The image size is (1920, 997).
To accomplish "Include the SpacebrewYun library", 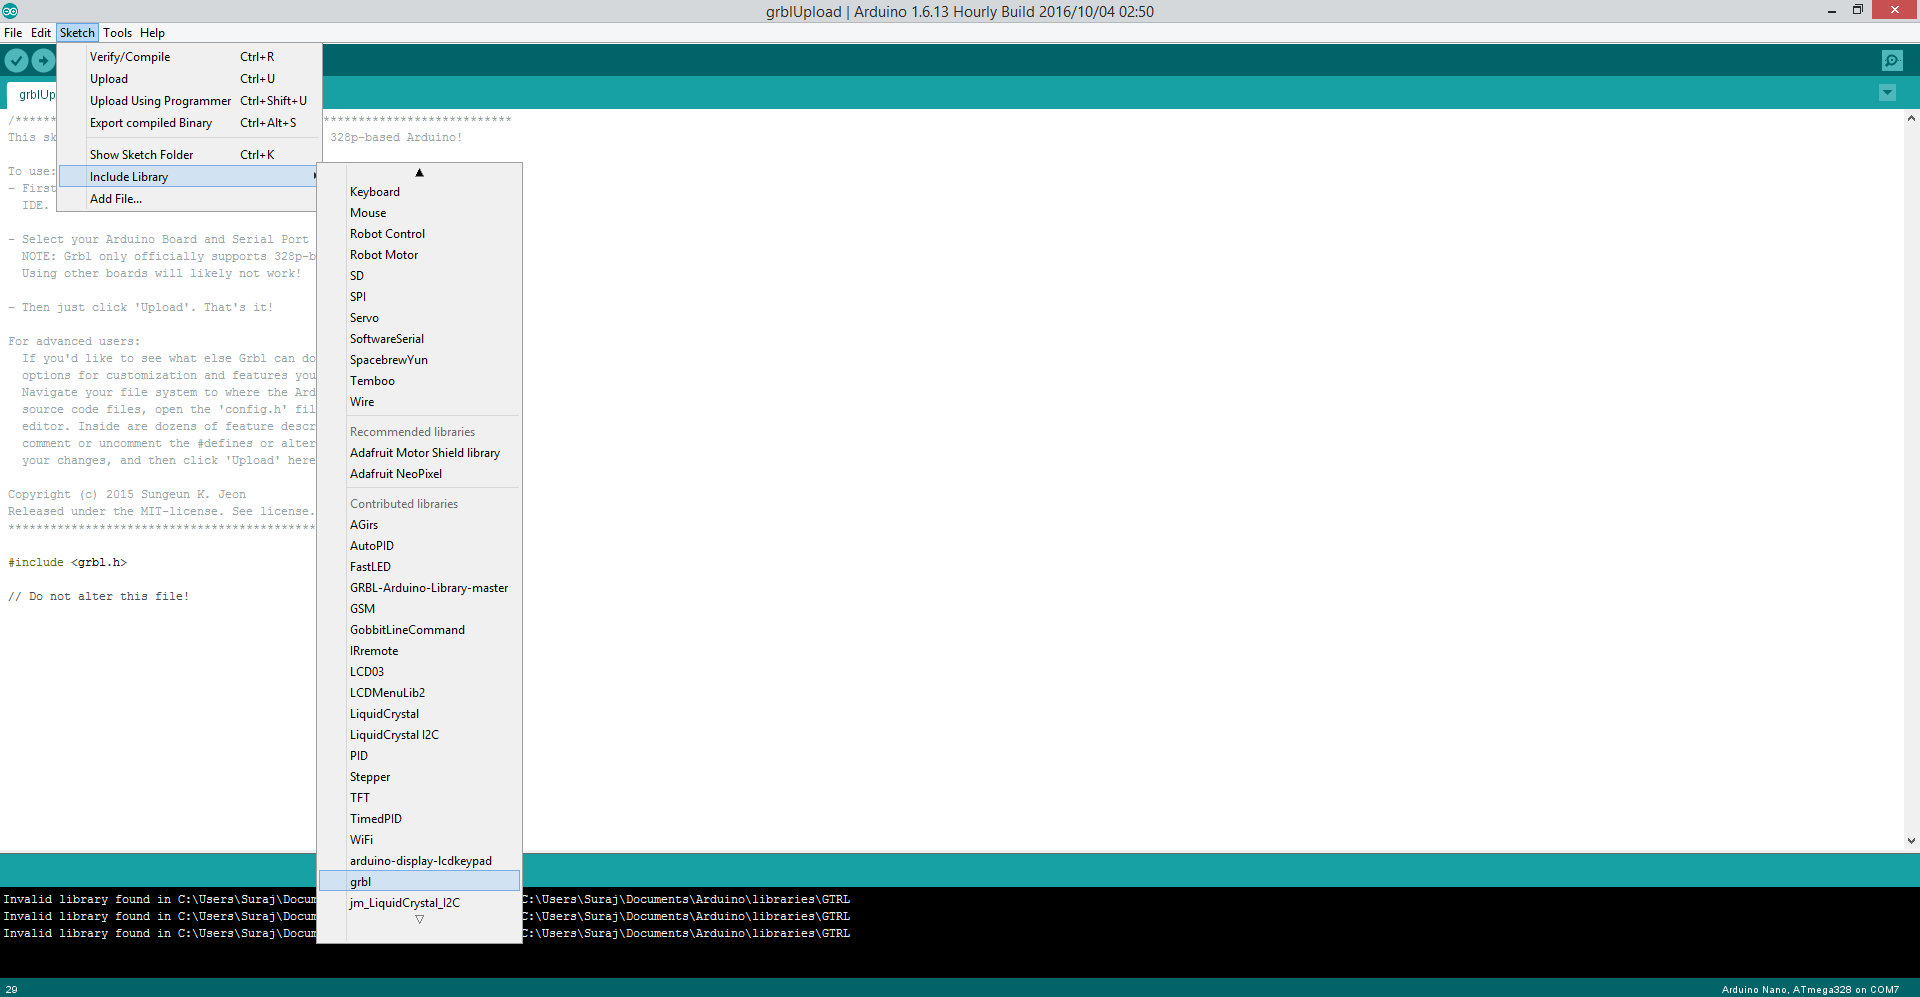I will [x=419, y=360].
